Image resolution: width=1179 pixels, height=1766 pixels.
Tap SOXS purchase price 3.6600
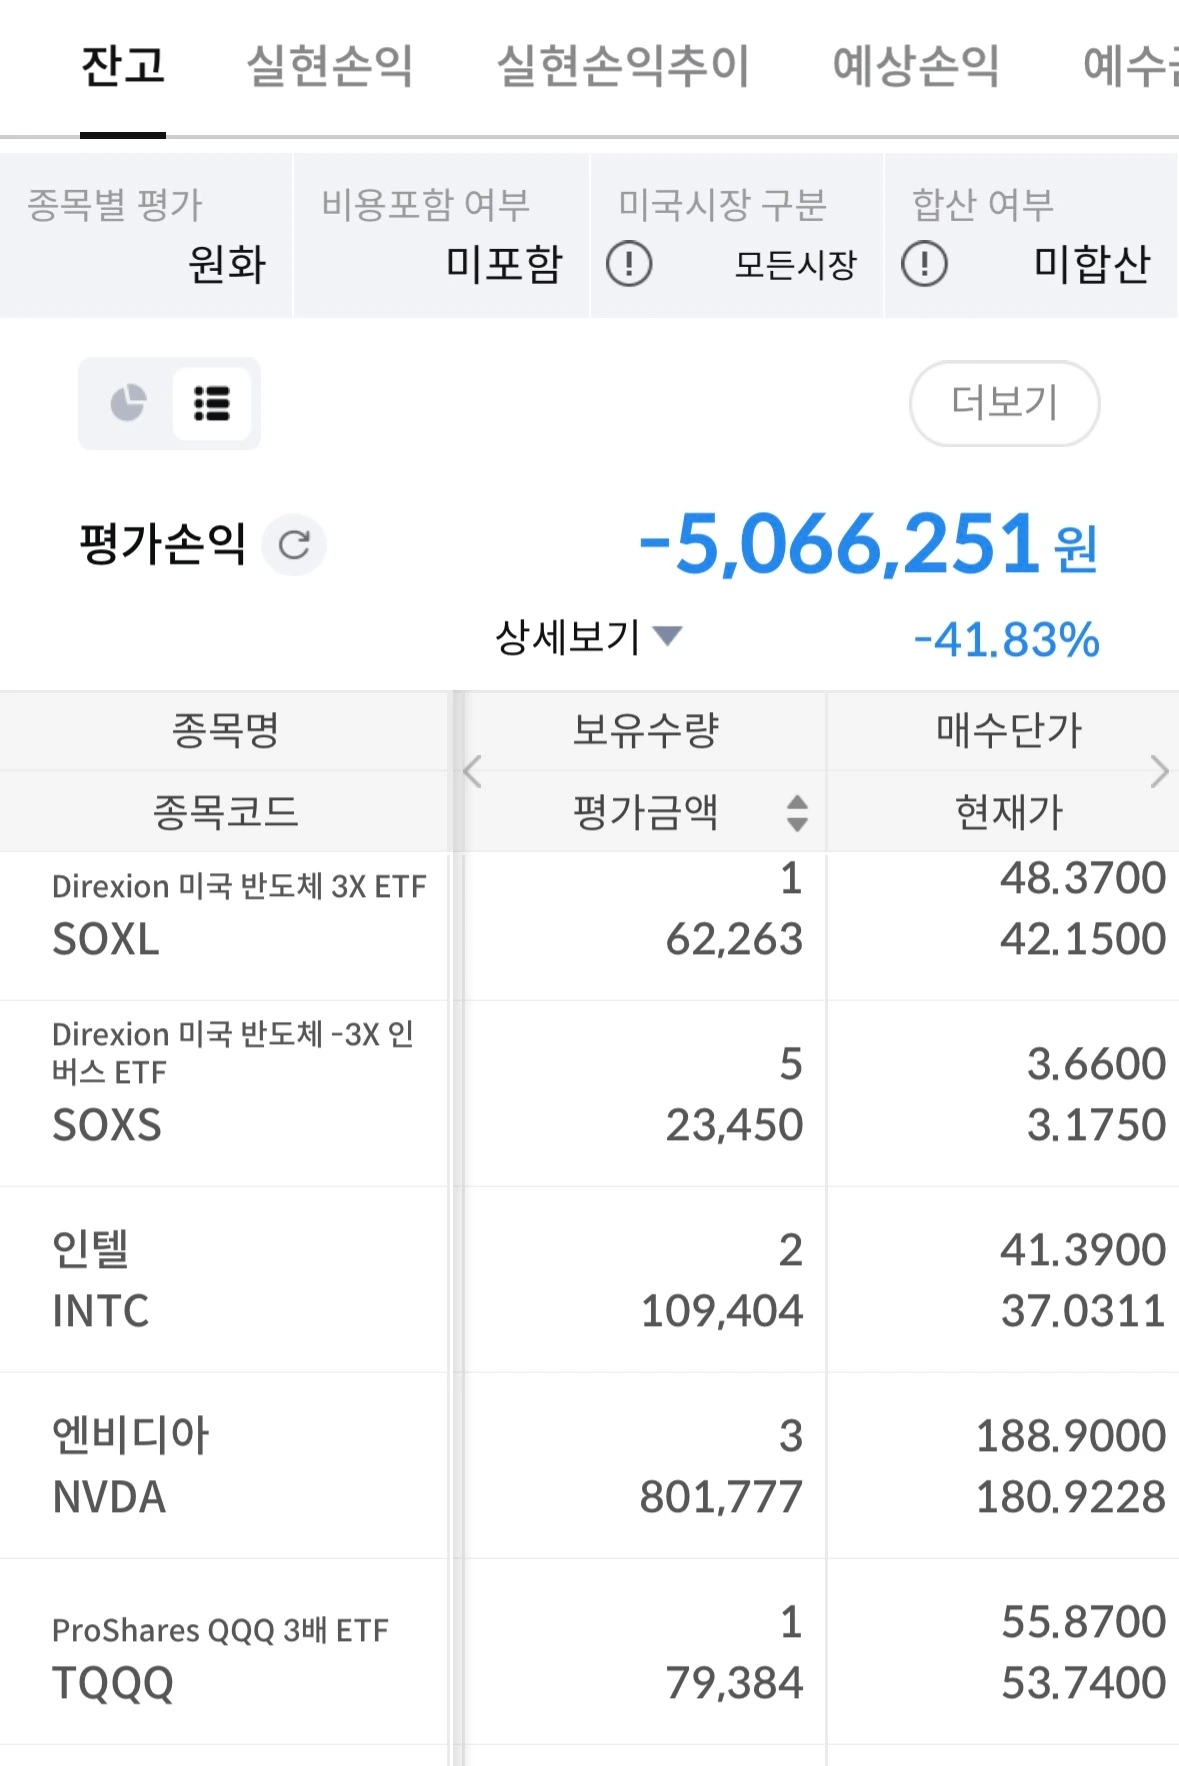(x=1097, y=1064)
